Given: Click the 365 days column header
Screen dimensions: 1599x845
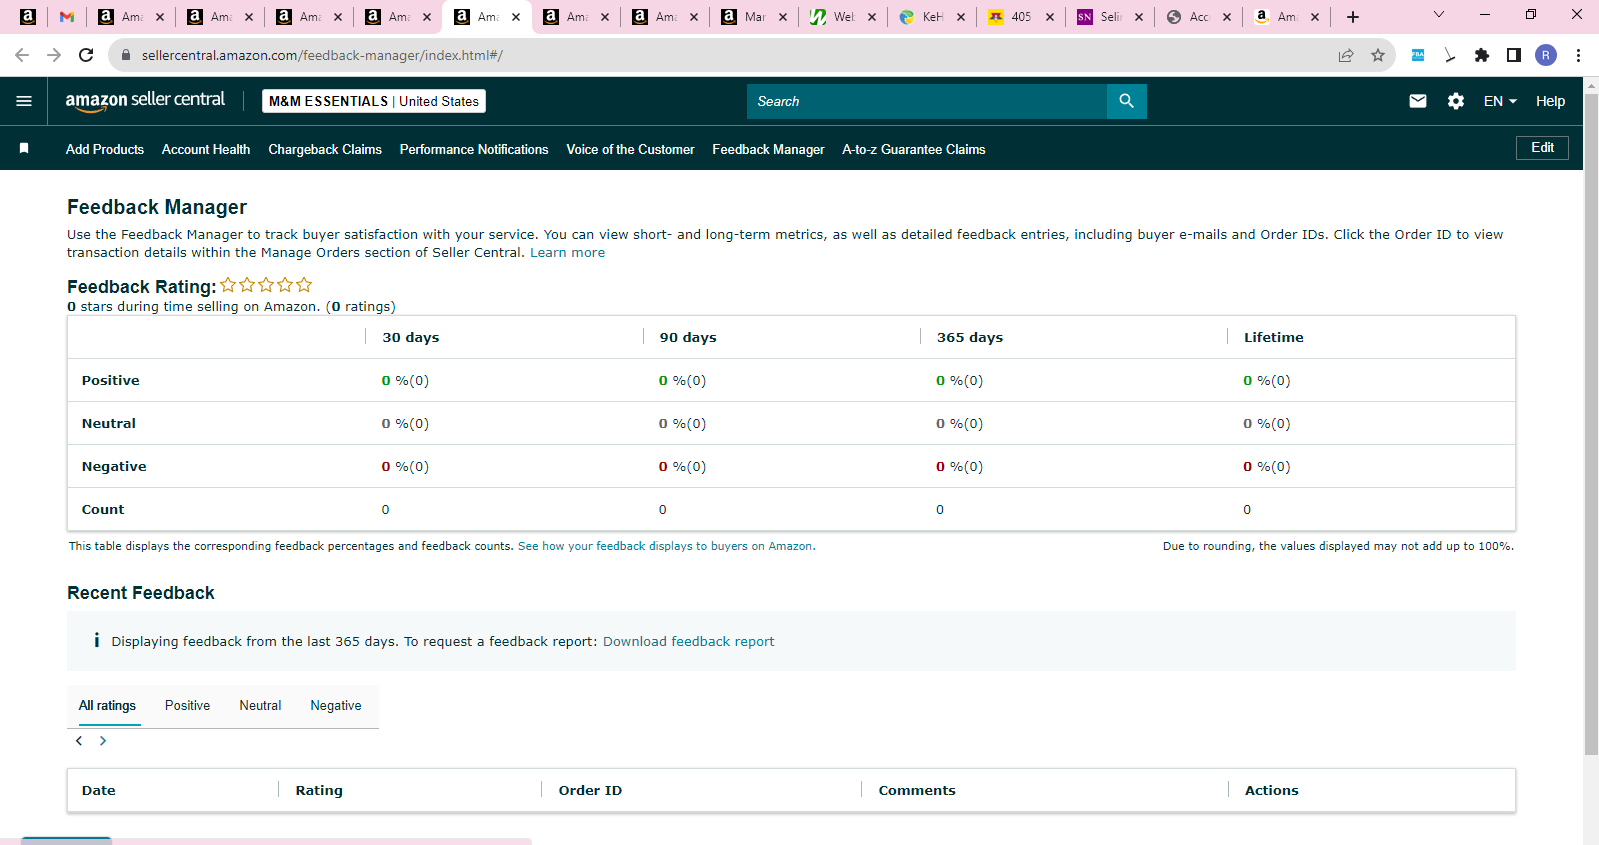Looking at the screenshot, I should tap(970, 337).
